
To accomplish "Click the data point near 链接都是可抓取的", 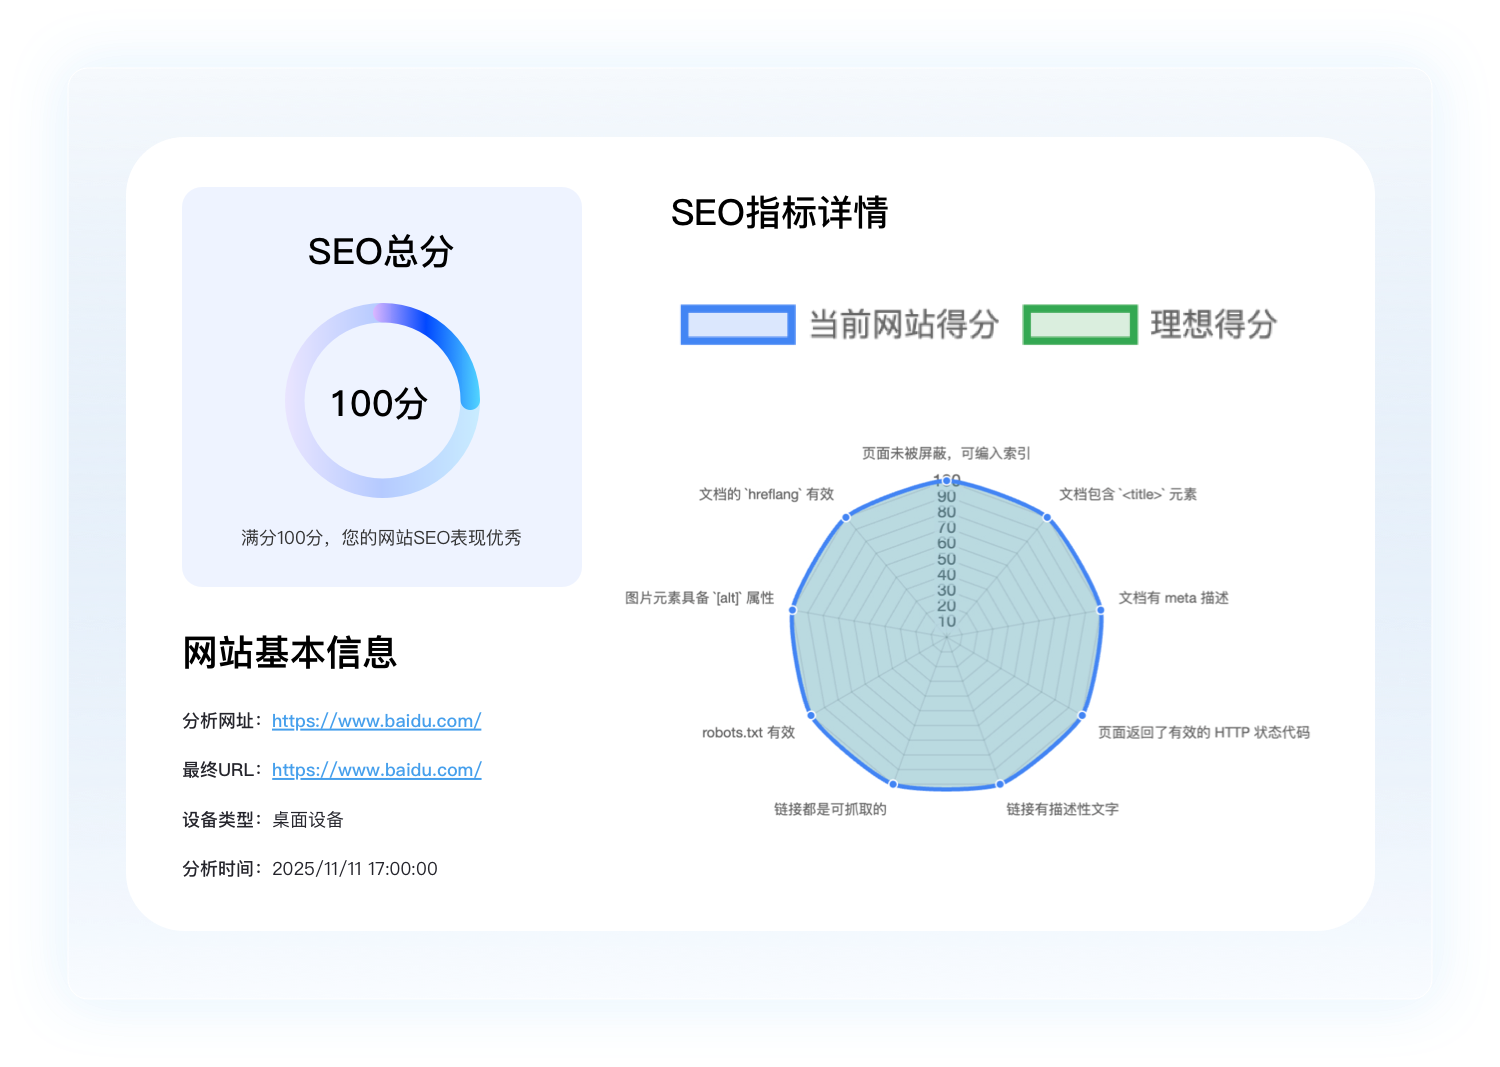I will click(891, 784).
